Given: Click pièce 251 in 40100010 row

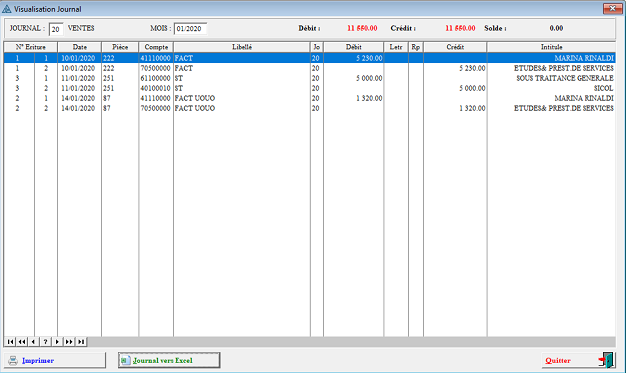Looking at the screenshot, I should (x=109, y=88).
